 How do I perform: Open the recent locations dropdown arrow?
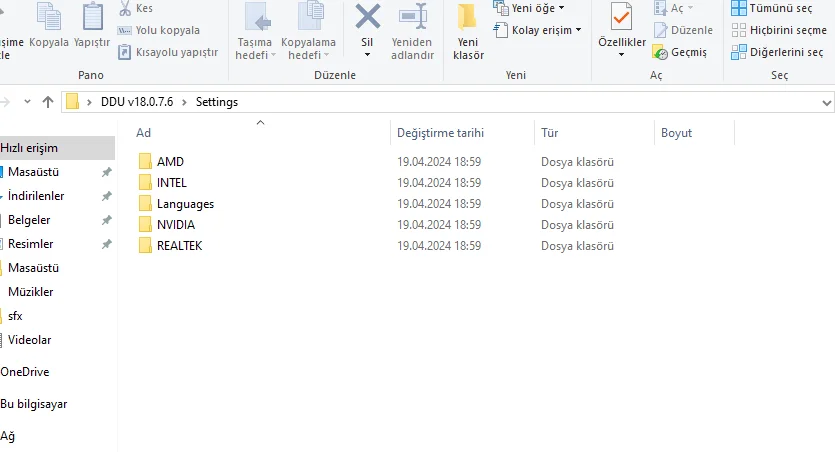[x=27, y=102]
